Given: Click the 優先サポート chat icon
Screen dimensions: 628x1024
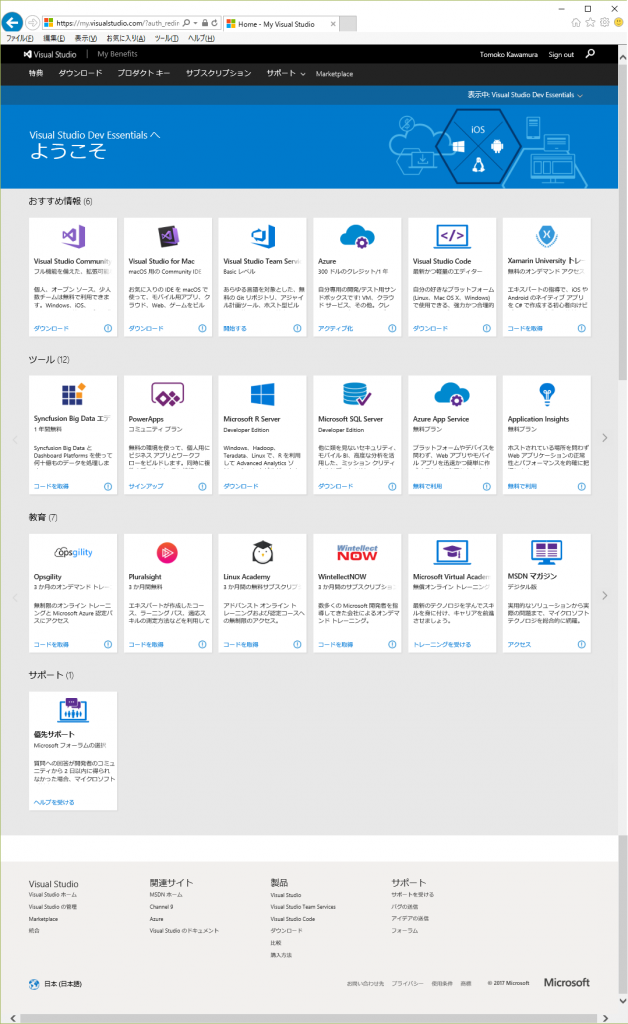Looking at the screenshot, I should [x=73, y=711].
